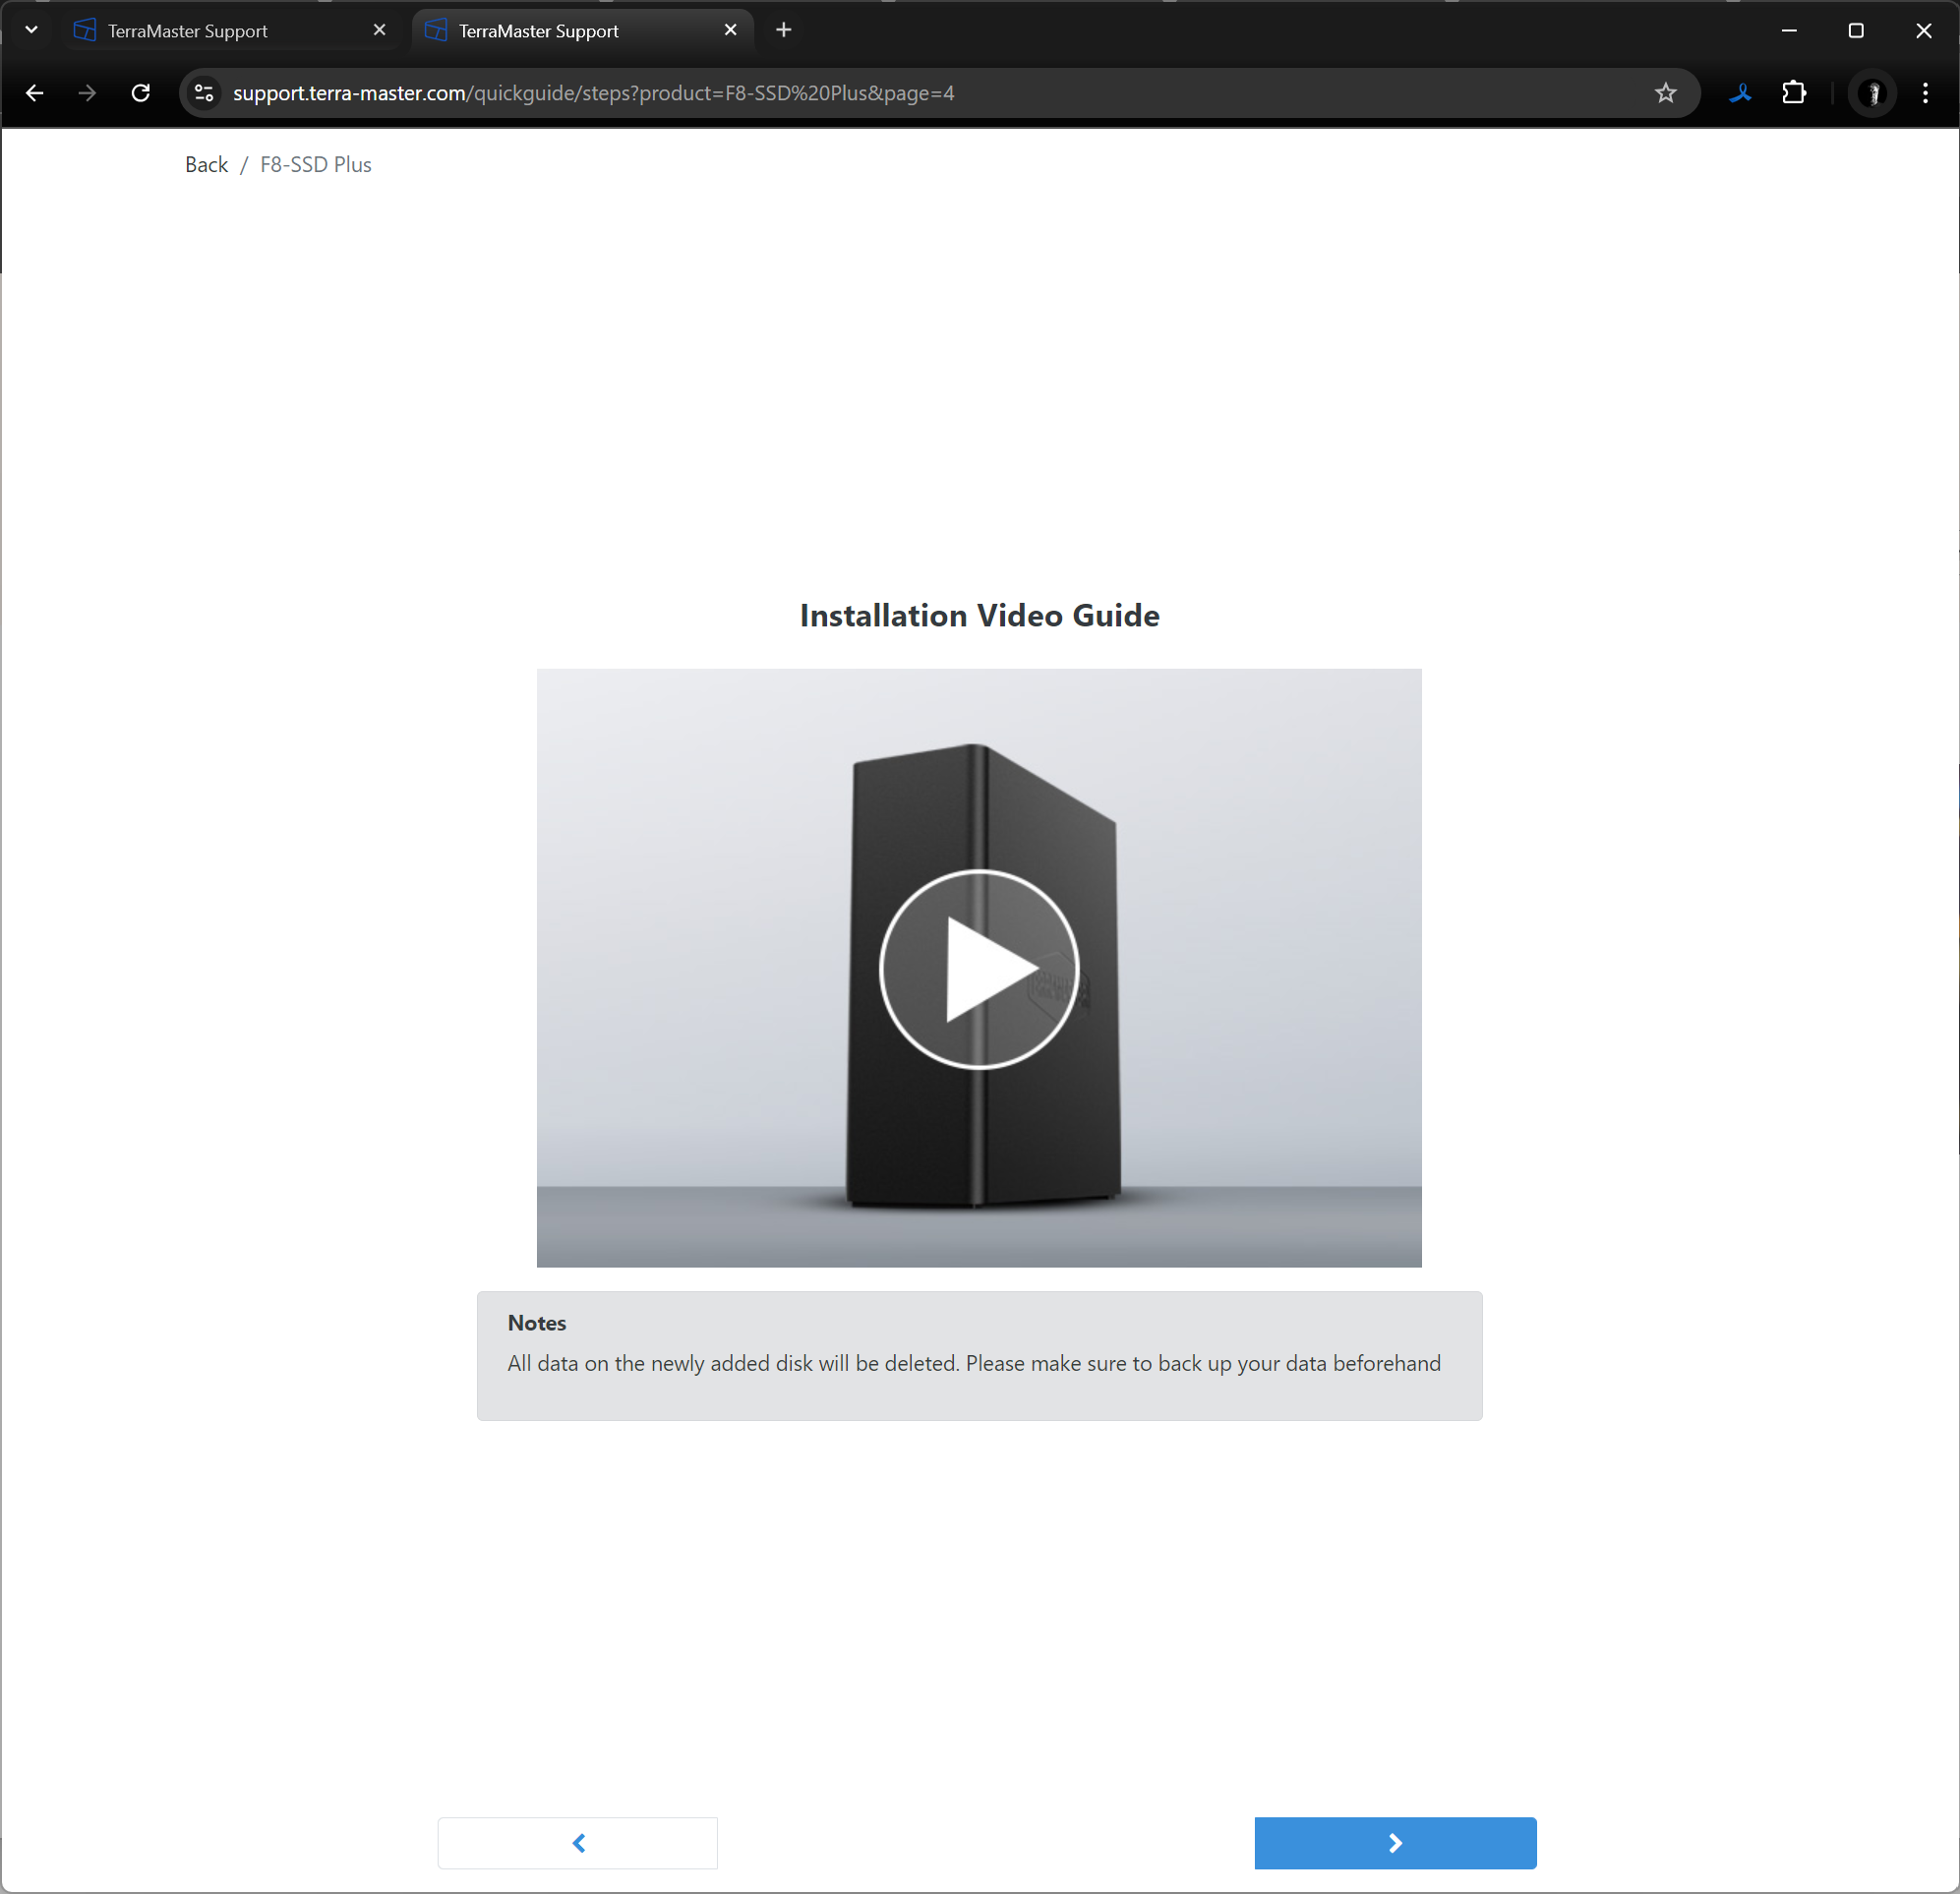
Task: Bookmark this page with the star icon
Action: 1664,93
